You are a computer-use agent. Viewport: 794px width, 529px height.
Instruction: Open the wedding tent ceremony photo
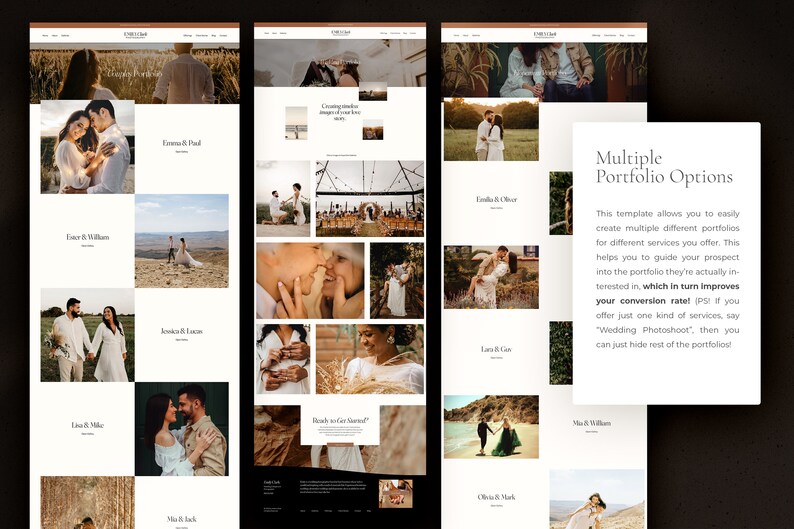tap(370, 199)
